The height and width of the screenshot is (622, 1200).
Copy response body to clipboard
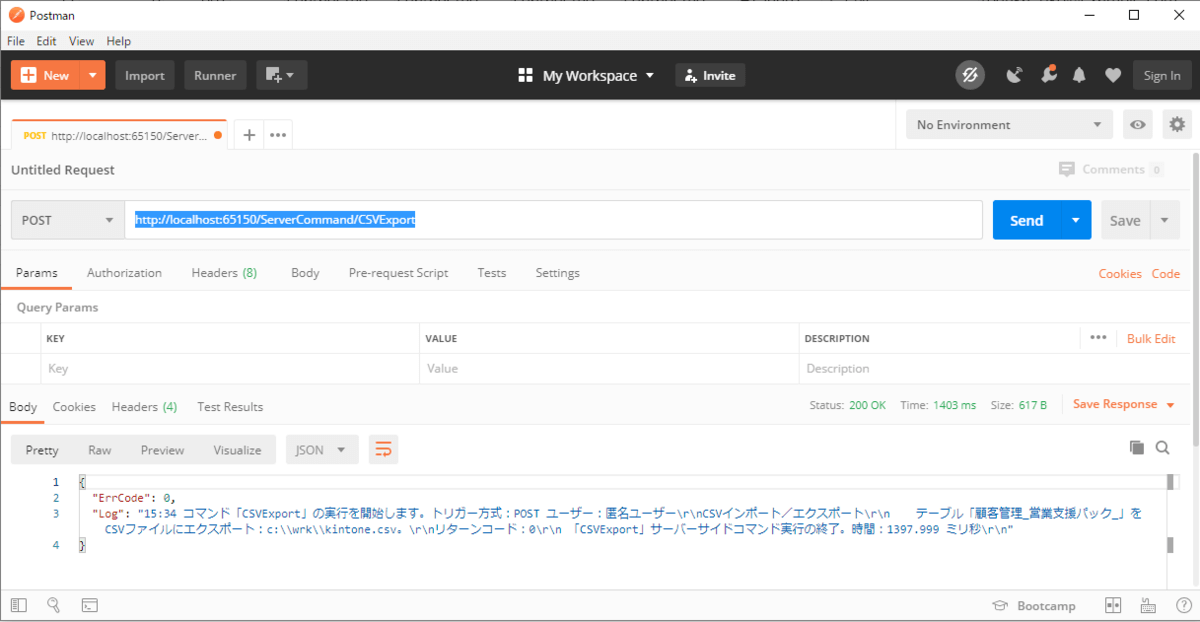pyautogui.click(x=1136, y=448)
